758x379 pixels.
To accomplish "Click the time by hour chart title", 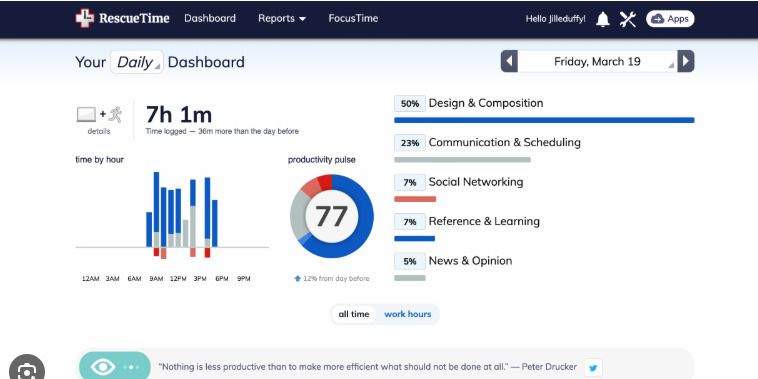I will tap(100, 160).
